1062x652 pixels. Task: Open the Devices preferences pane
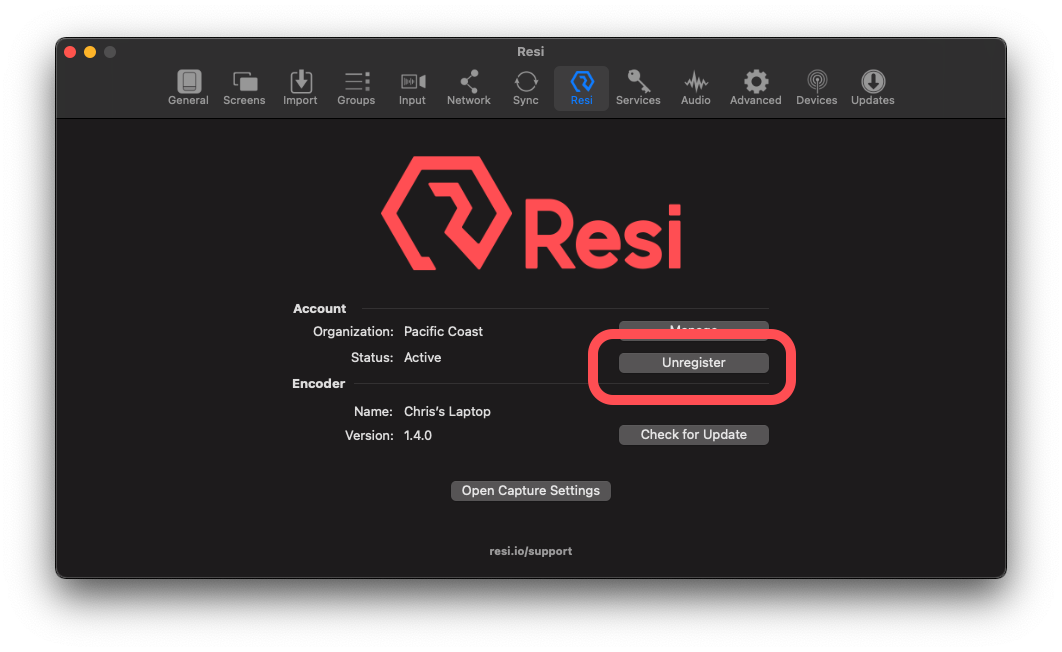tap(816, 87)
